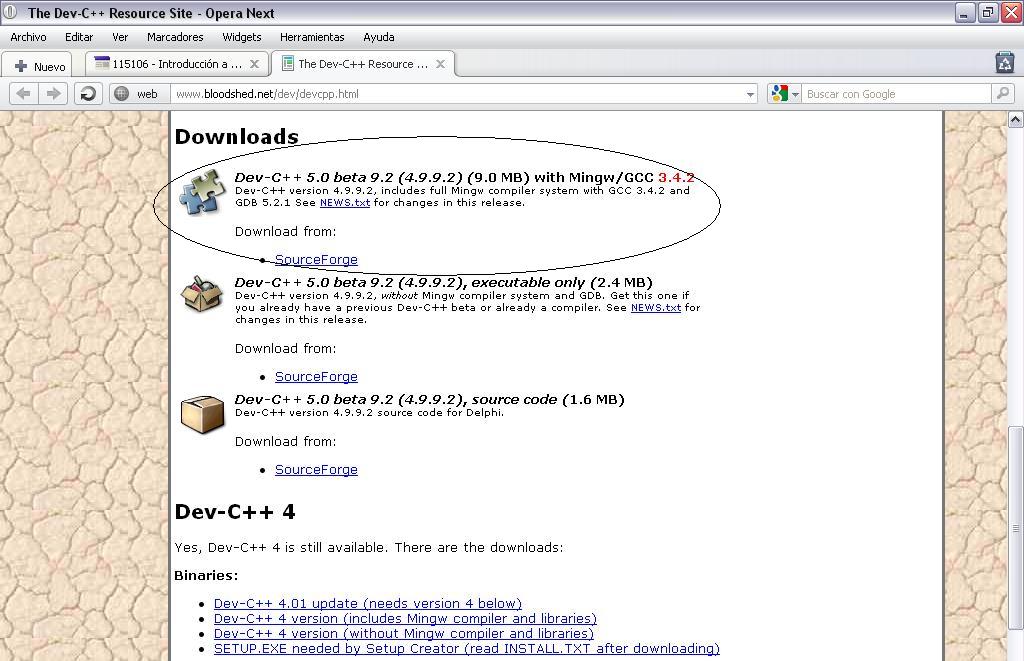
Task: Go back to the previous page
Action: [24, 94]
